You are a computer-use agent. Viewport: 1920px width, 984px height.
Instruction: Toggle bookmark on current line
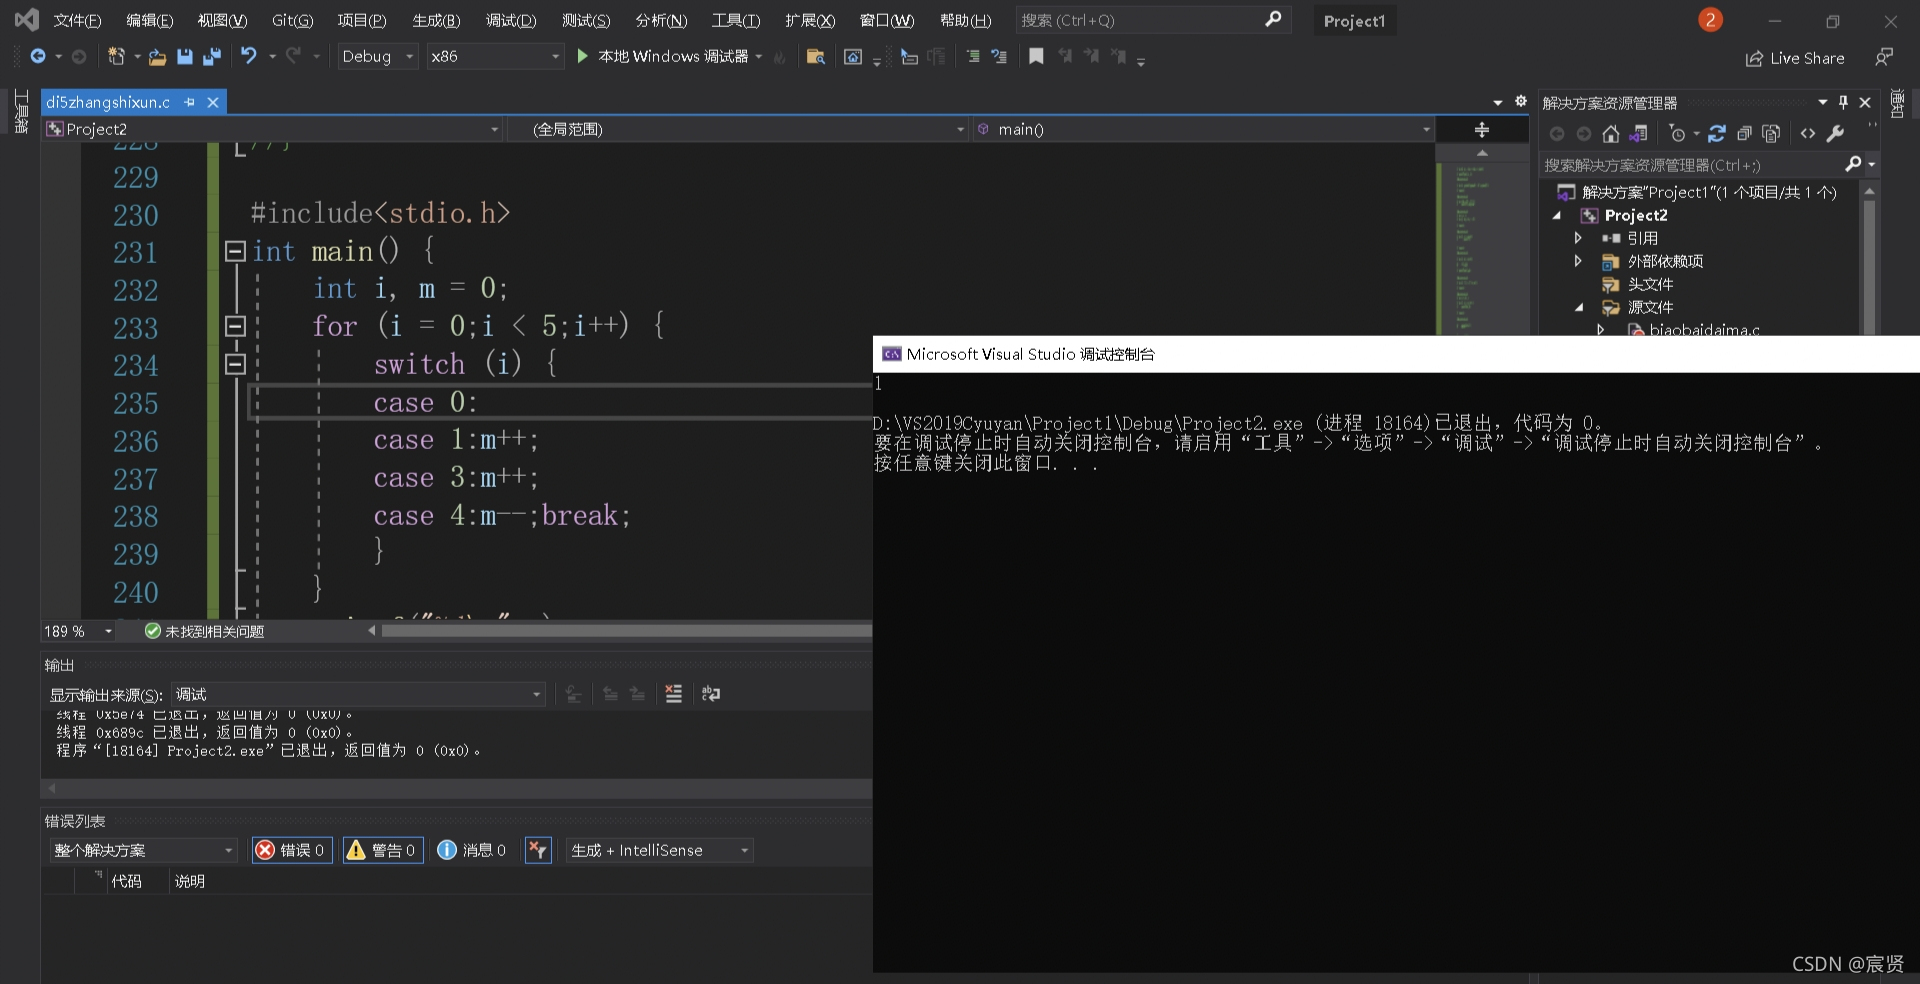[1036, 57]
